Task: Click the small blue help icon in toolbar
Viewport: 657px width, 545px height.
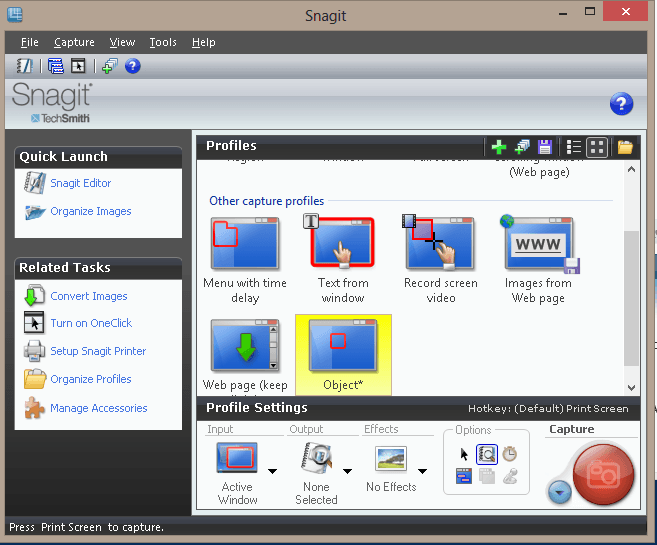Action: pos(132,66)
